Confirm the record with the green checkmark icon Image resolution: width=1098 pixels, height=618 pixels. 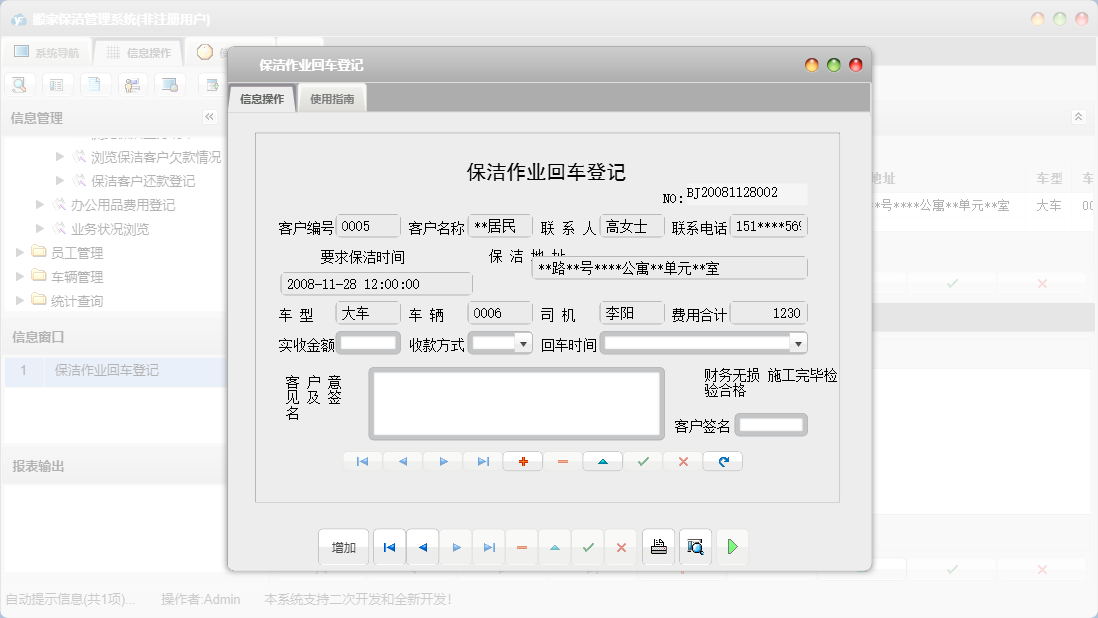pos(643,461)
